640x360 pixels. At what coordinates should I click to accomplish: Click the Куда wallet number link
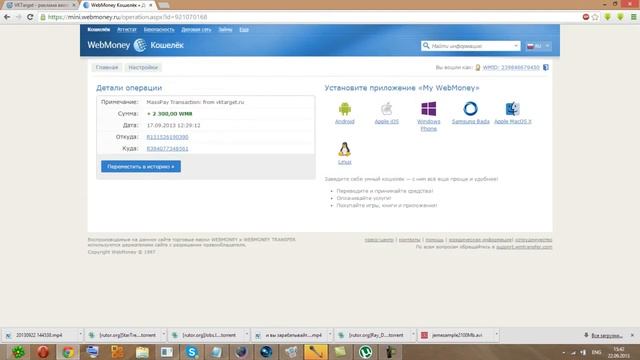coord(167,149)
